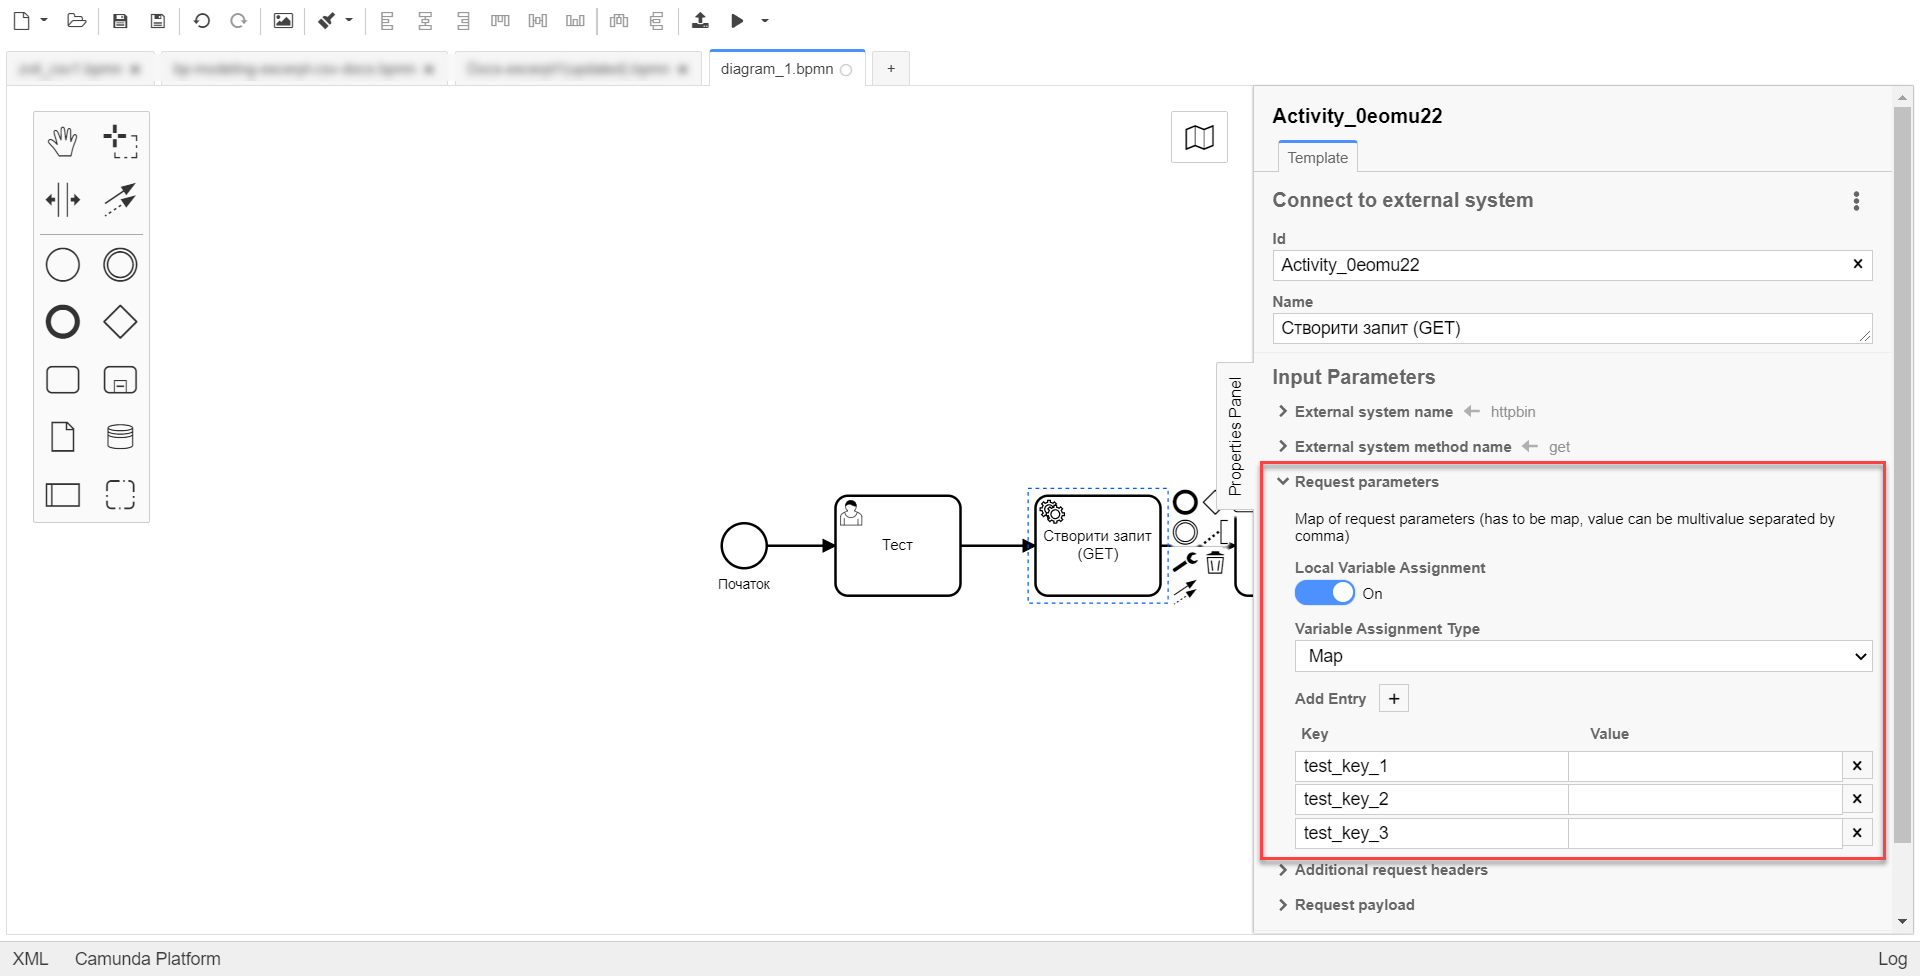Add a new diagram tab with plus
Viewport: 1920px width, 976px height.
coord(891,69)
